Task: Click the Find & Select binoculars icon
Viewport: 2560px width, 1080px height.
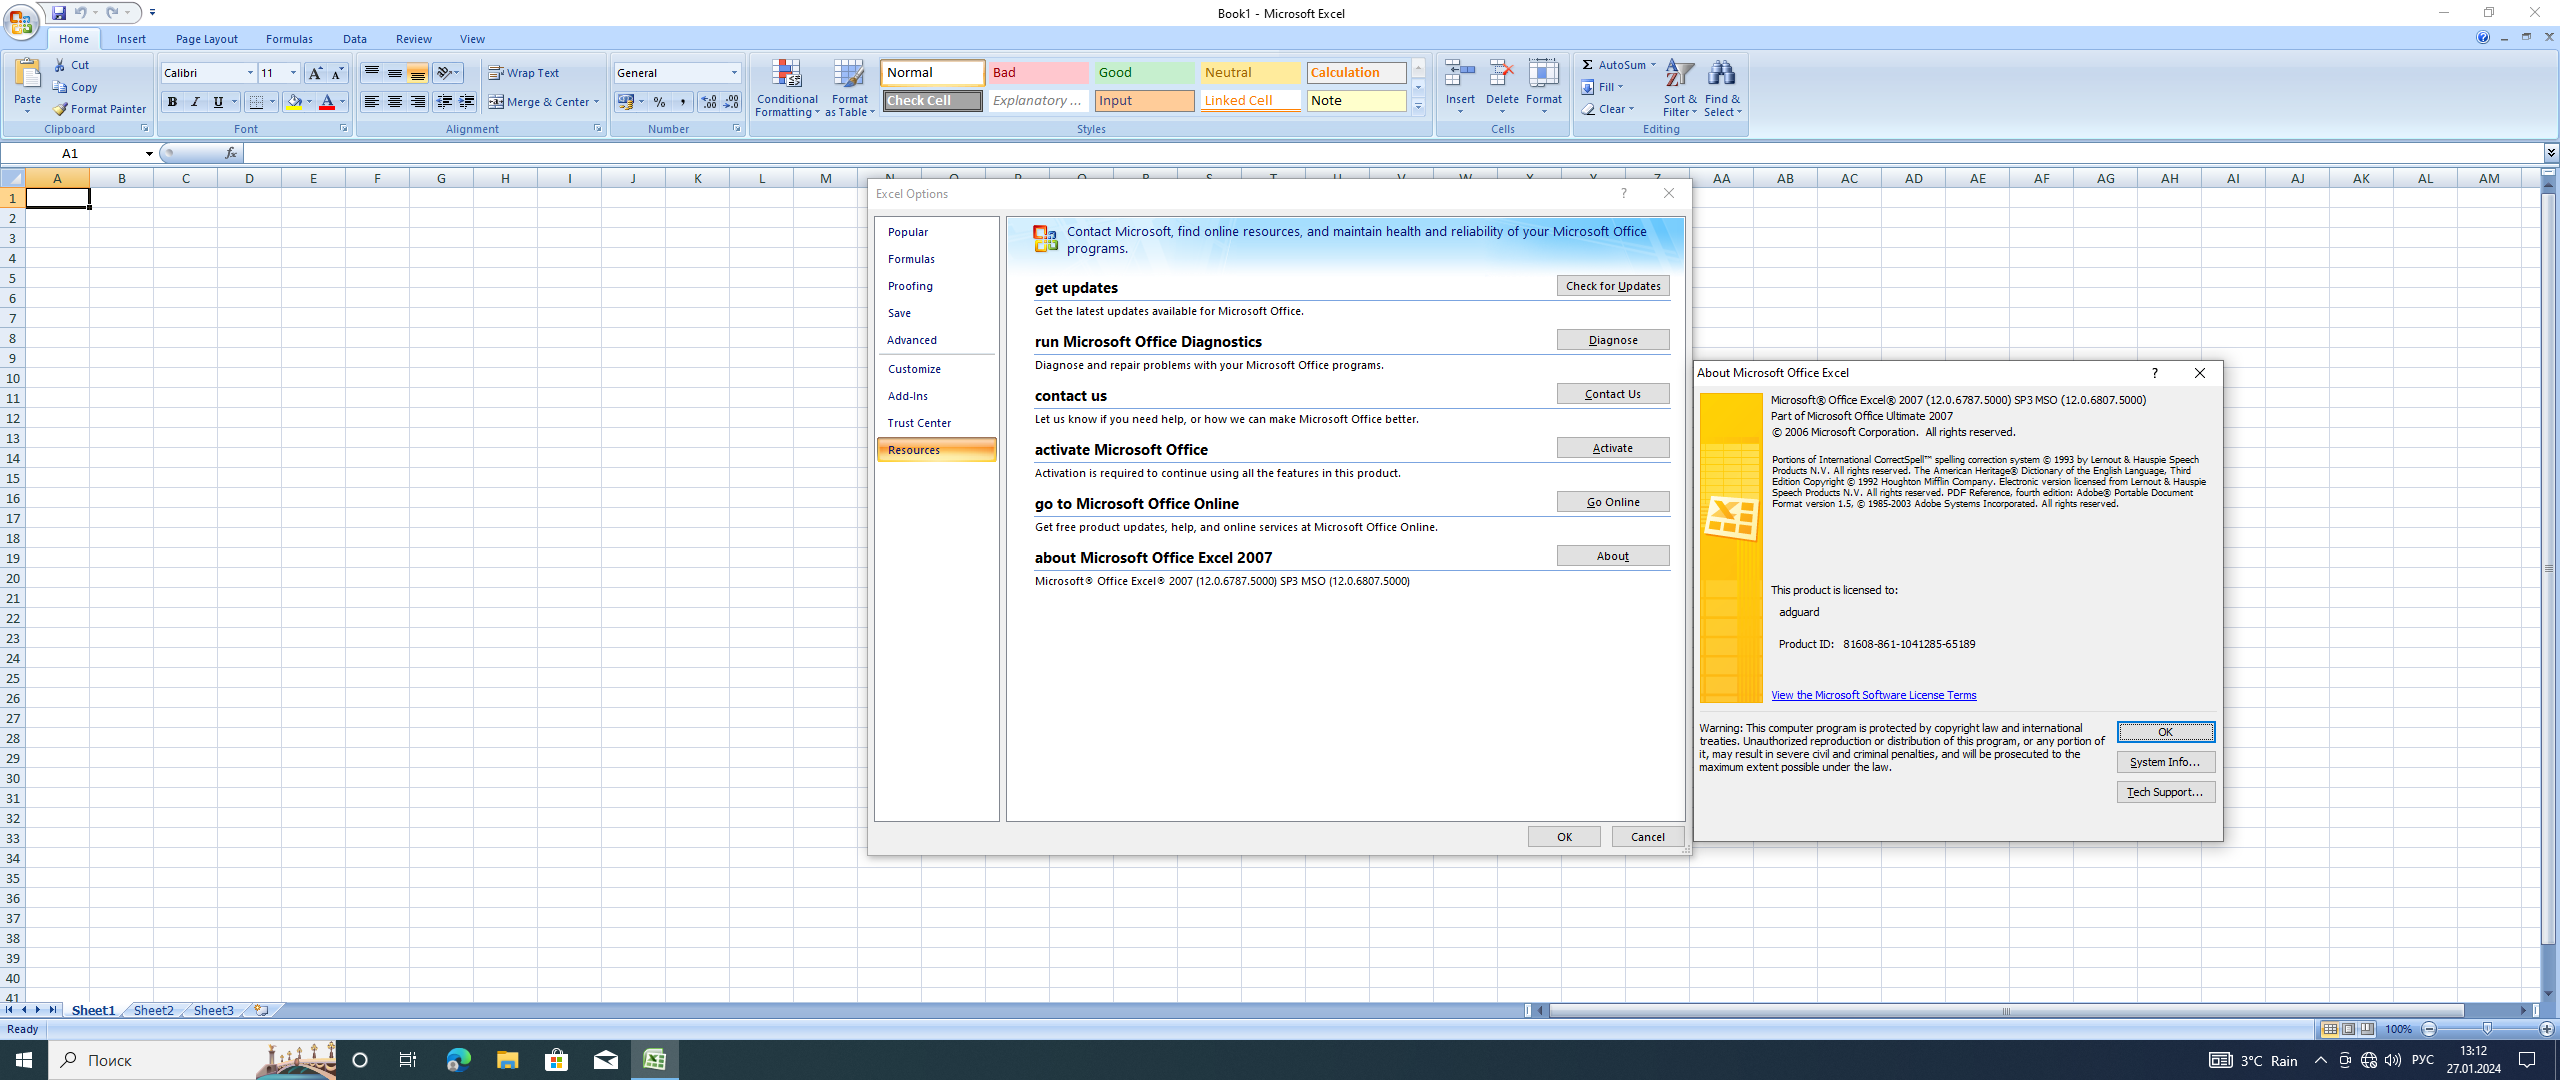Action: [x=1722, y=74]
